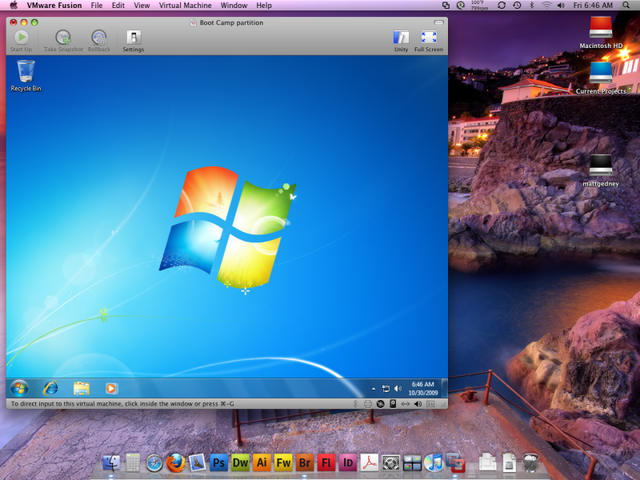Click the Windows volume tray icon
The height and width of the screenshot is (480, 640).
pos(398,389)
